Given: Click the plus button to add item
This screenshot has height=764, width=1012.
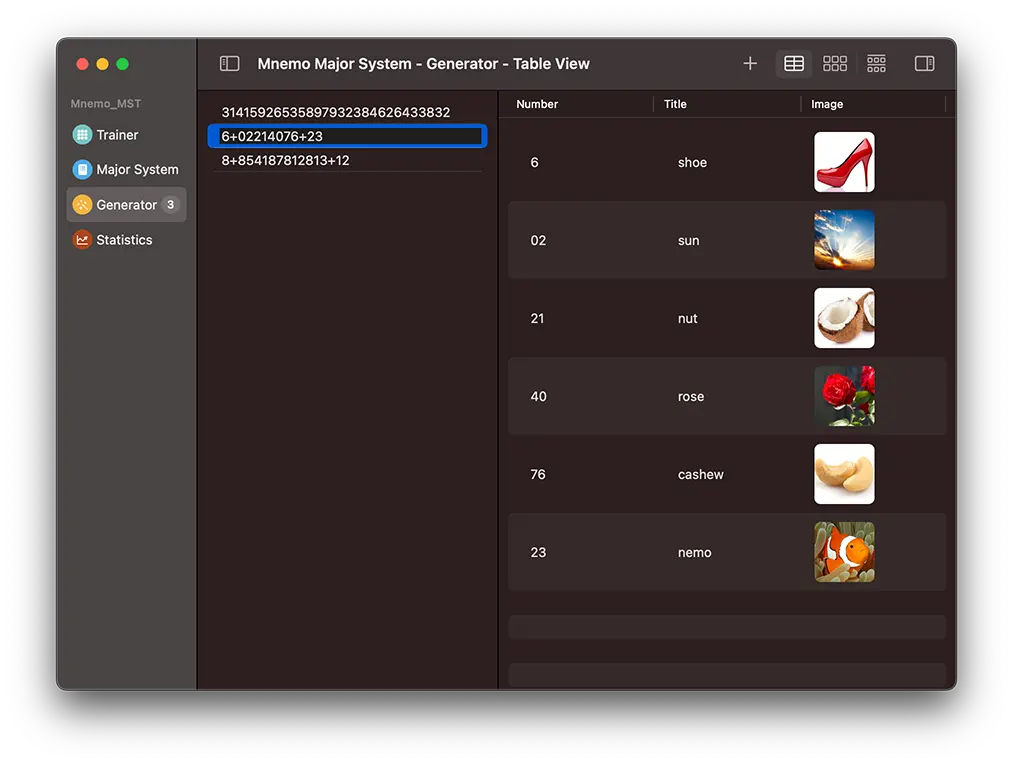Looking at the screenshot, I should [749, 62].
